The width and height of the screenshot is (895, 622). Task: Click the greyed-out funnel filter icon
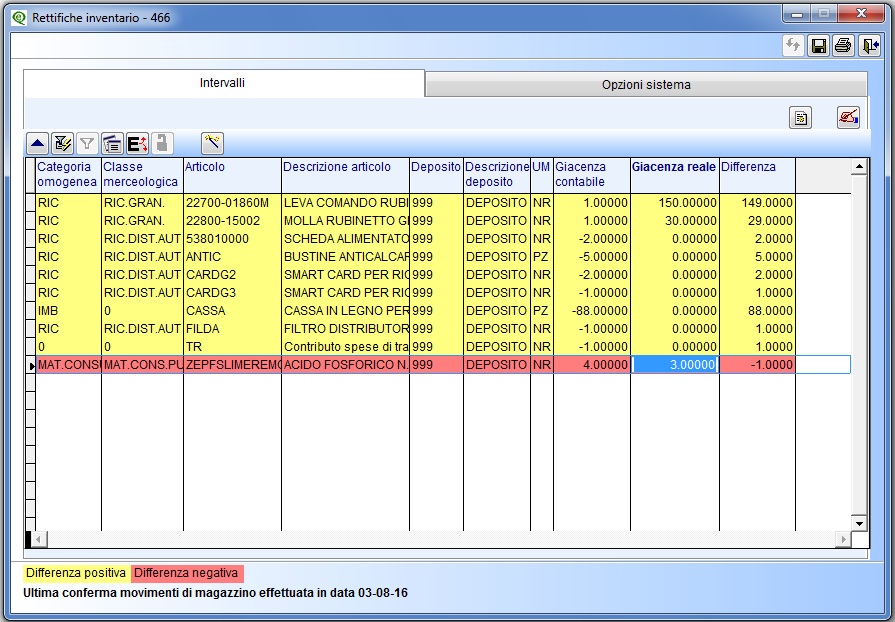point(87,143)
